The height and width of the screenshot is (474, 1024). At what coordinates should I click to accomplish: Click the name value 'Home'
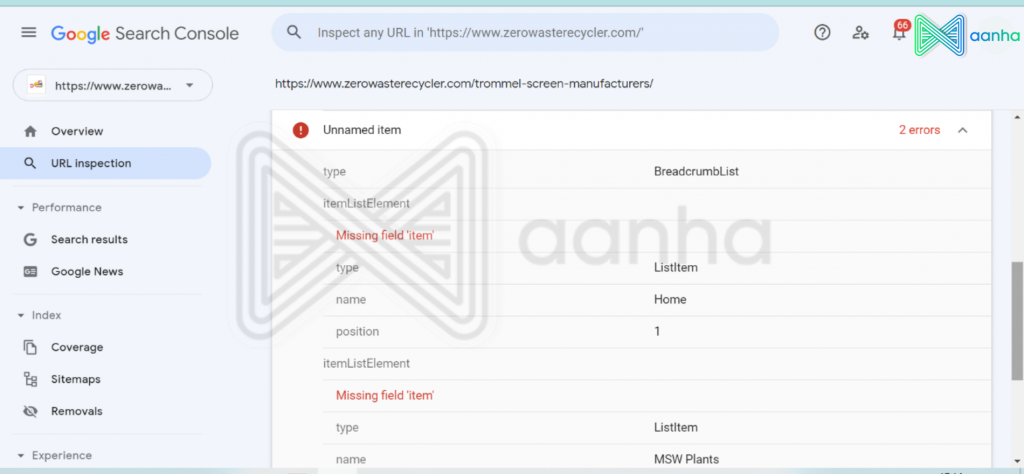click(670, 300)
